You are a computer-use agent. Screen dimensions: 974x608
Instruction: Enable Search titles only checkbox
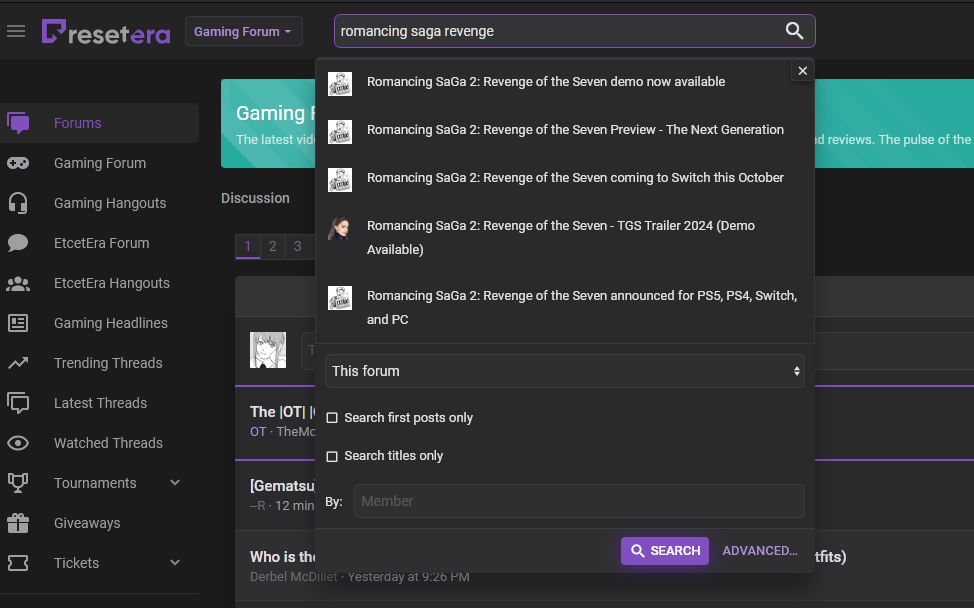pyautogui.click(x=332, y=456)
